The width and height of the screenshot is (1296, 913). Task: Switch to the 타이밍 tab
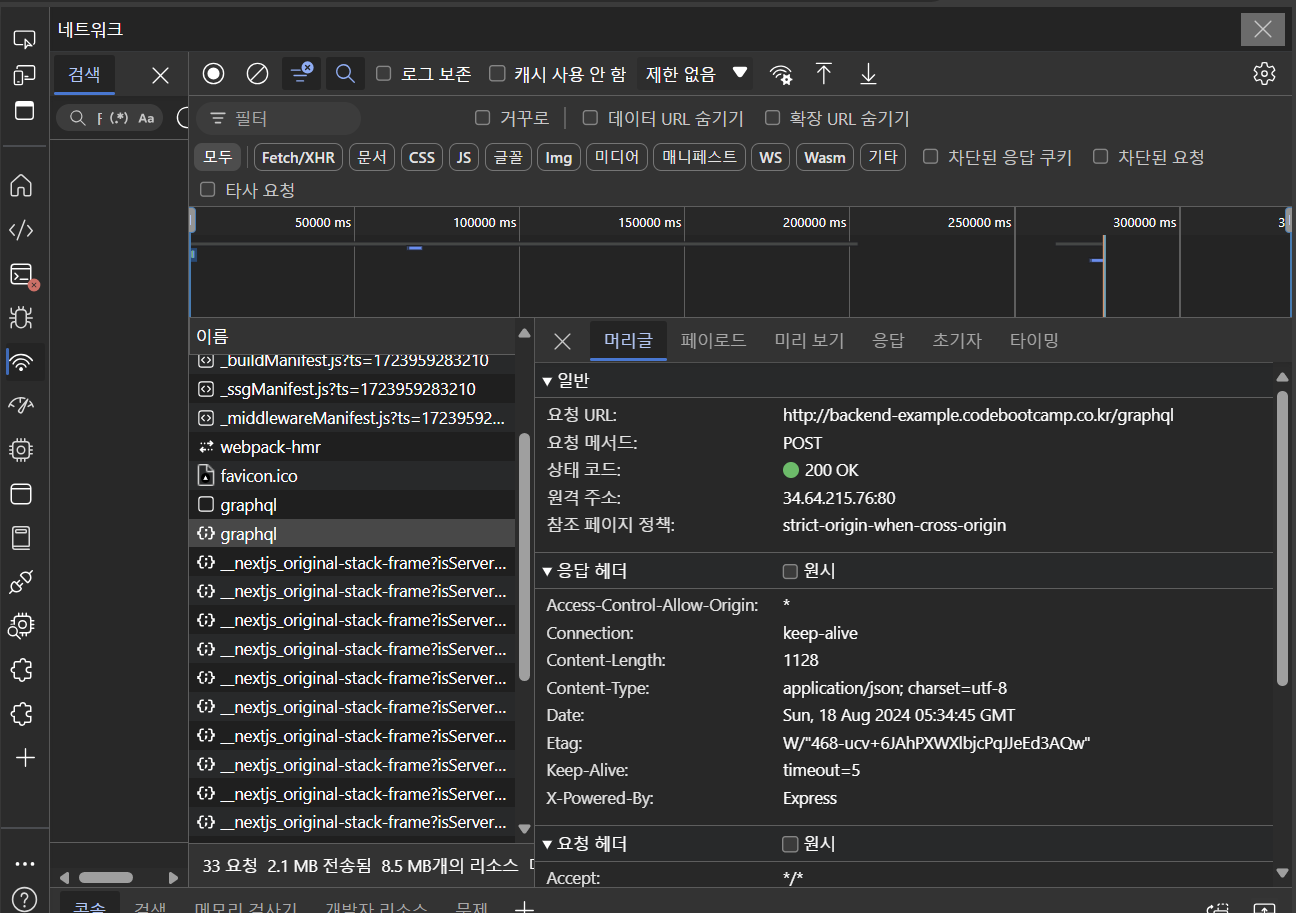pos(1034,341)
